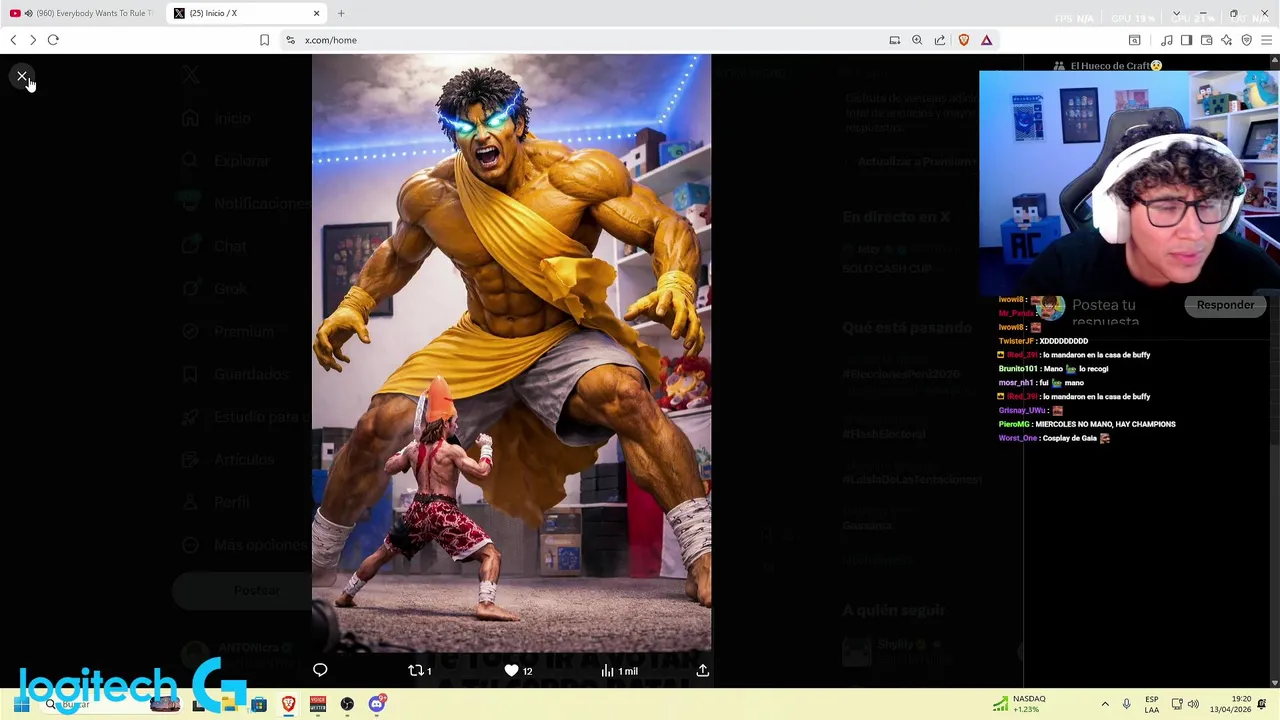Open Brave Rewards triangle icon
The width and height of the screenshot is (1280, 720).
[986, 40]
